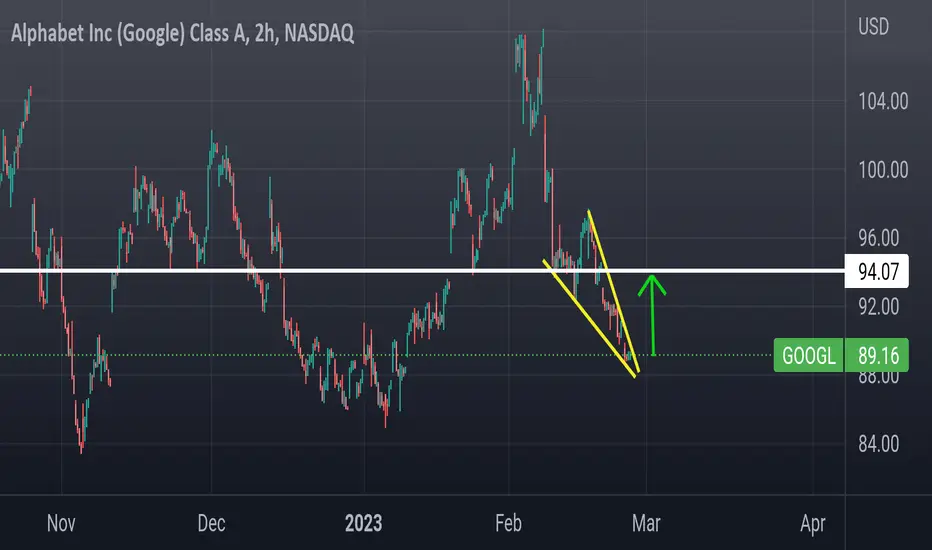Click the 2023 label on time axis
Viewport: 932px width, 550px height.
point(364,523)
